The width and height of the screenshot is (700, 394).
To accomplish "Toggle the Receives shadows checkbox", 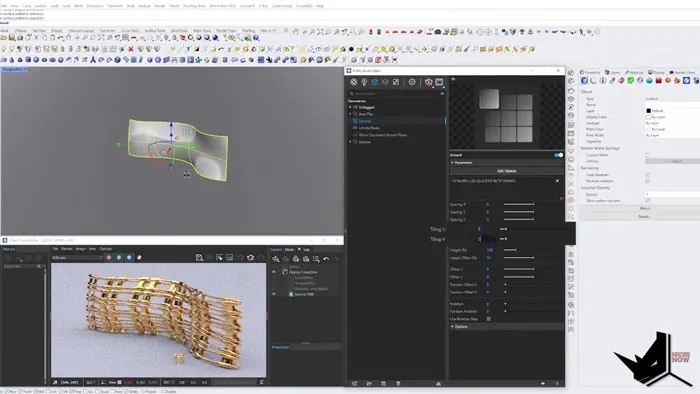I will pyautogui.click(x=648, y=181).
